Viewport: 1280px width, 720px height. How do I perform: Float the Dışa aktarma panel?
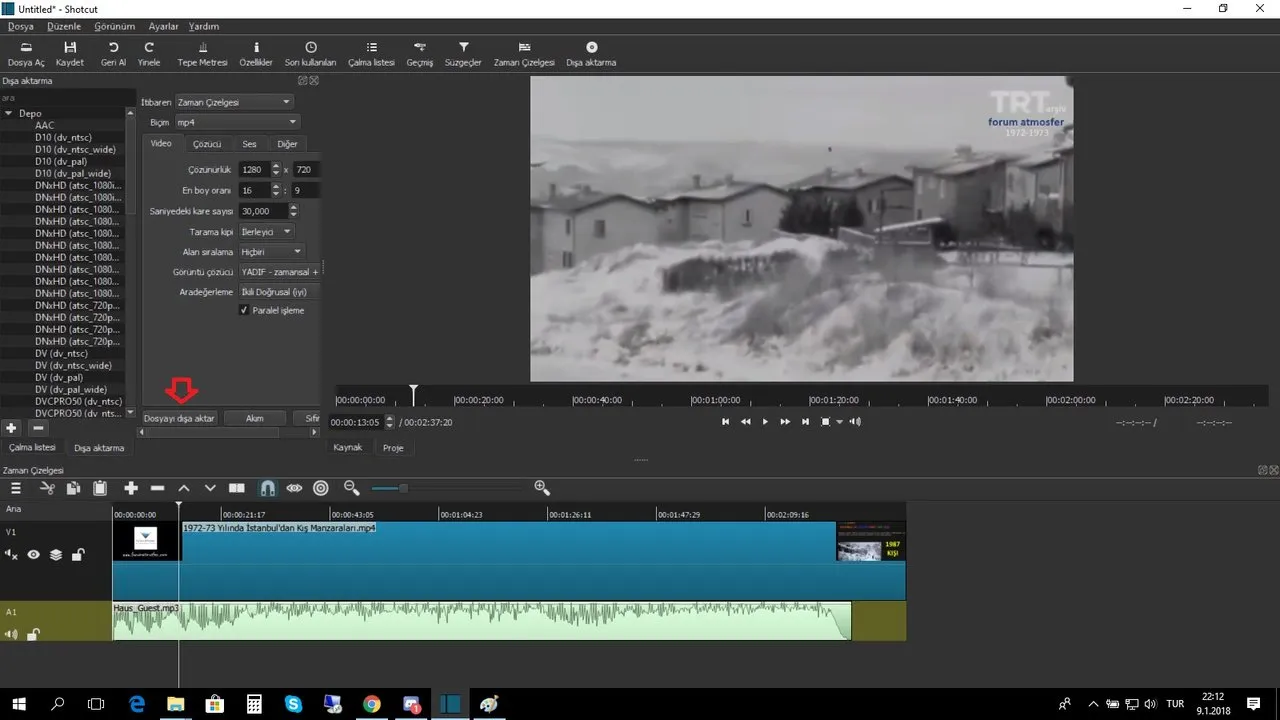tap(303, 81)
